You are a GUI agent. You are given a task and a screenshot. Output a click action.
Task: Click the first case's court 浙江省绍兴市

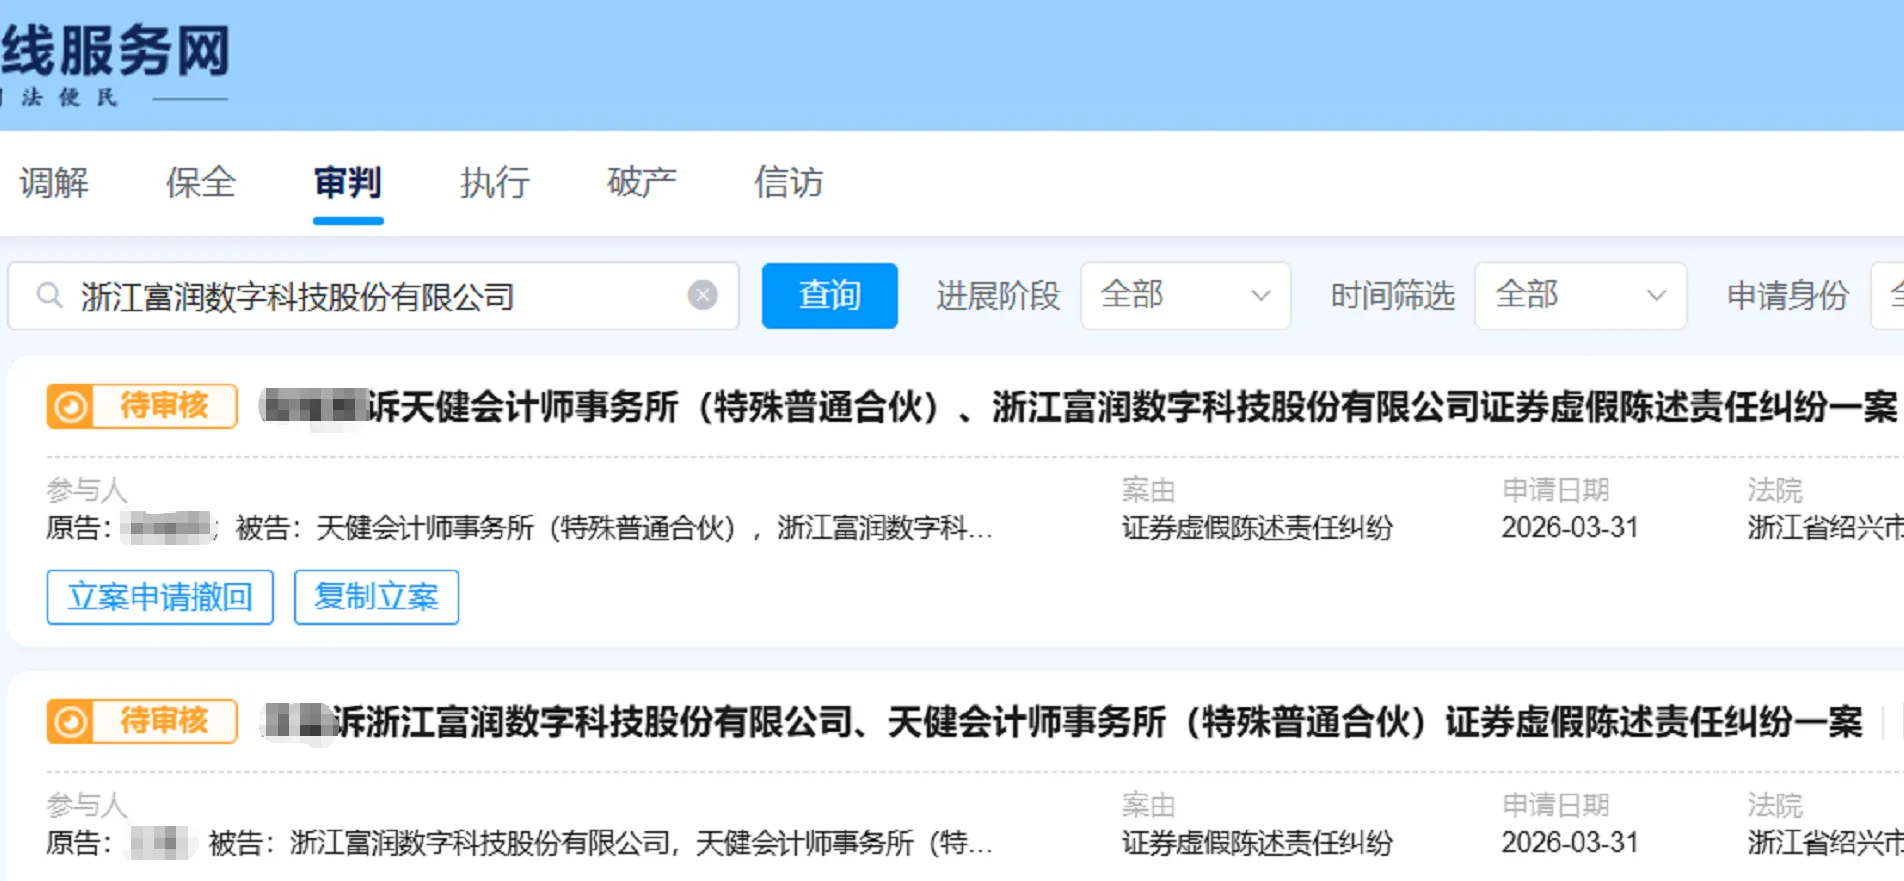[1825, 528]
